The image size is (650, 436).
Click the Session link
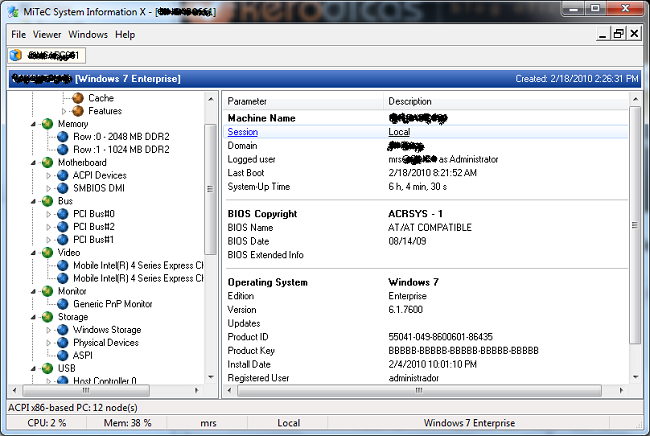[243, 132]
